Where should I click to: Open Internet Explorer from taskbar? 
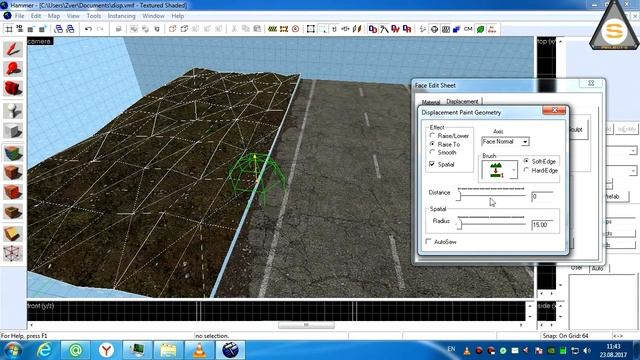pos(44,350)
